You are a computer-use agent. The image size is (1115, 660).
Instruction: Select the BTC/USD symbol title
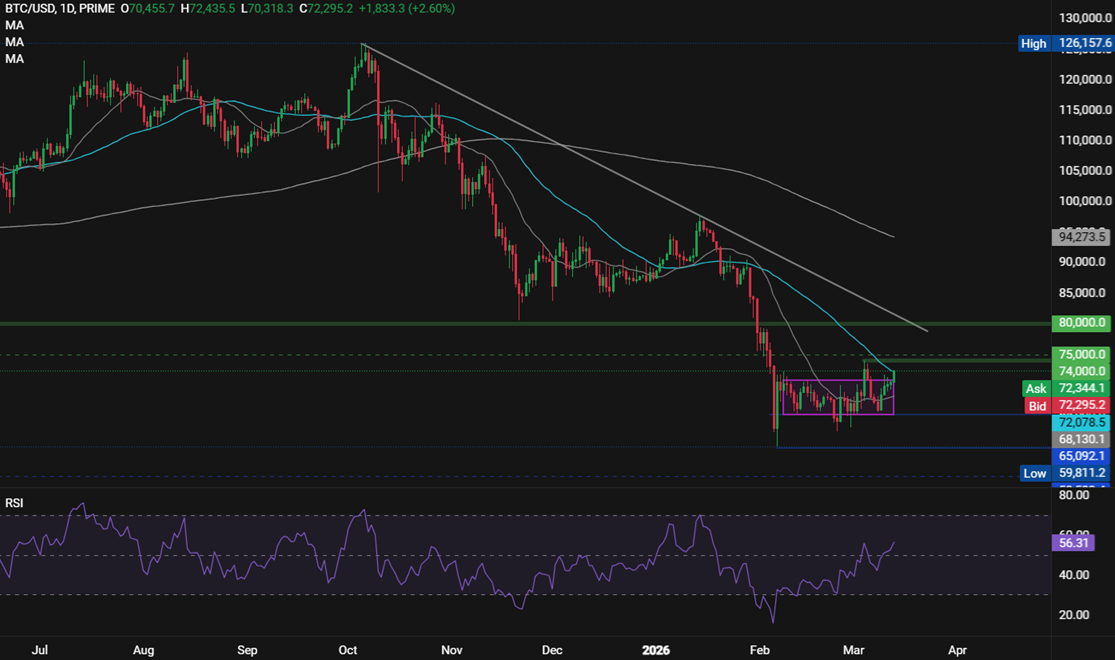[x=31, y=8]
